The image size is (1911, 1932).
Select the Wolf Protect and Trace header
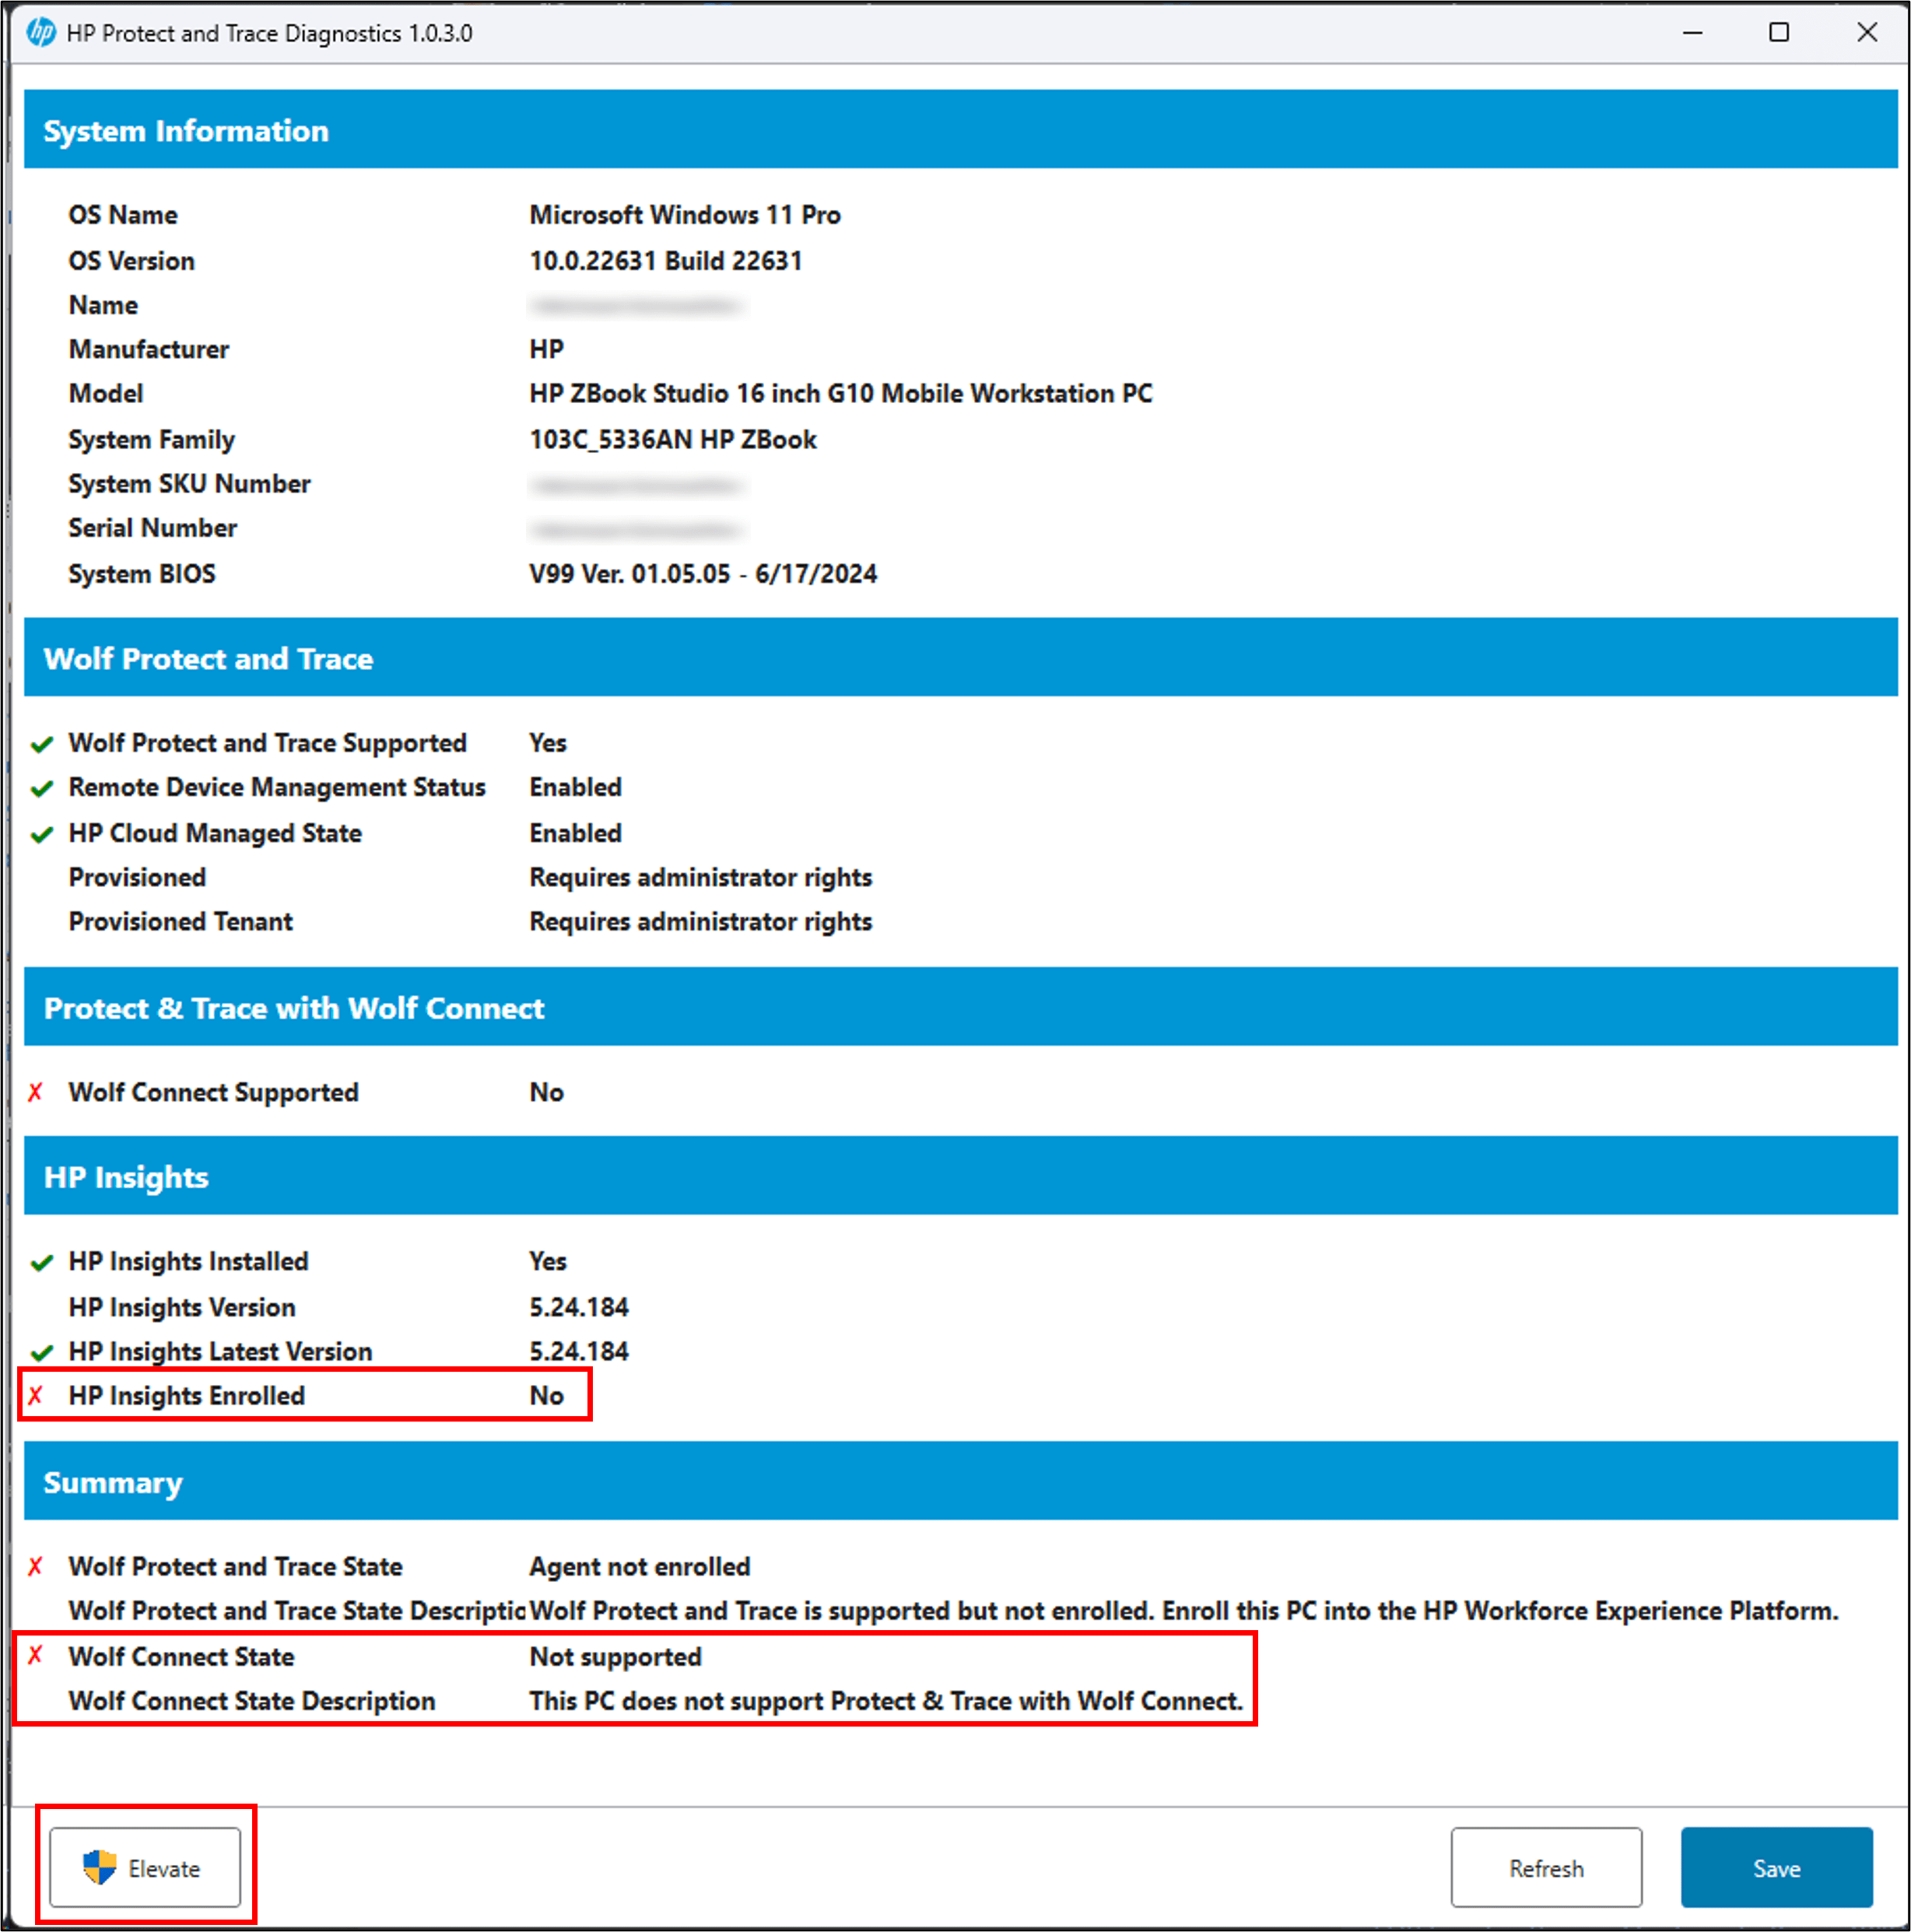pyautogui.click(x=208, y=659)
